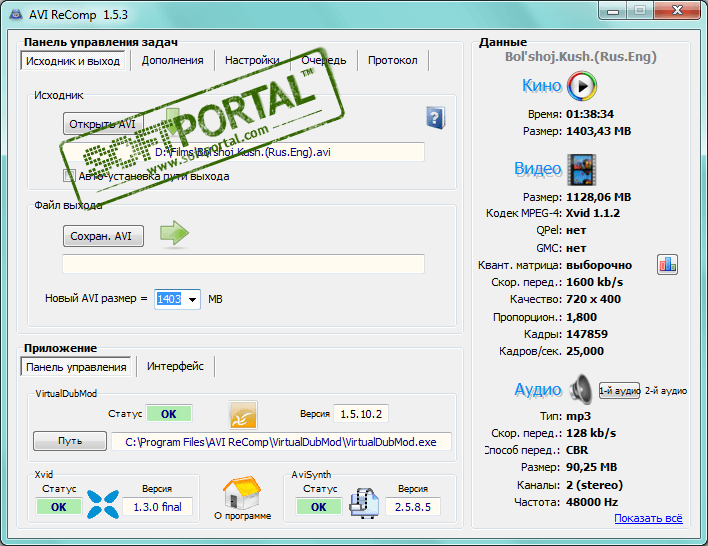Click the 1403 size value field
The width and height of the screenshot is (708, 546).
coord(170,299)
